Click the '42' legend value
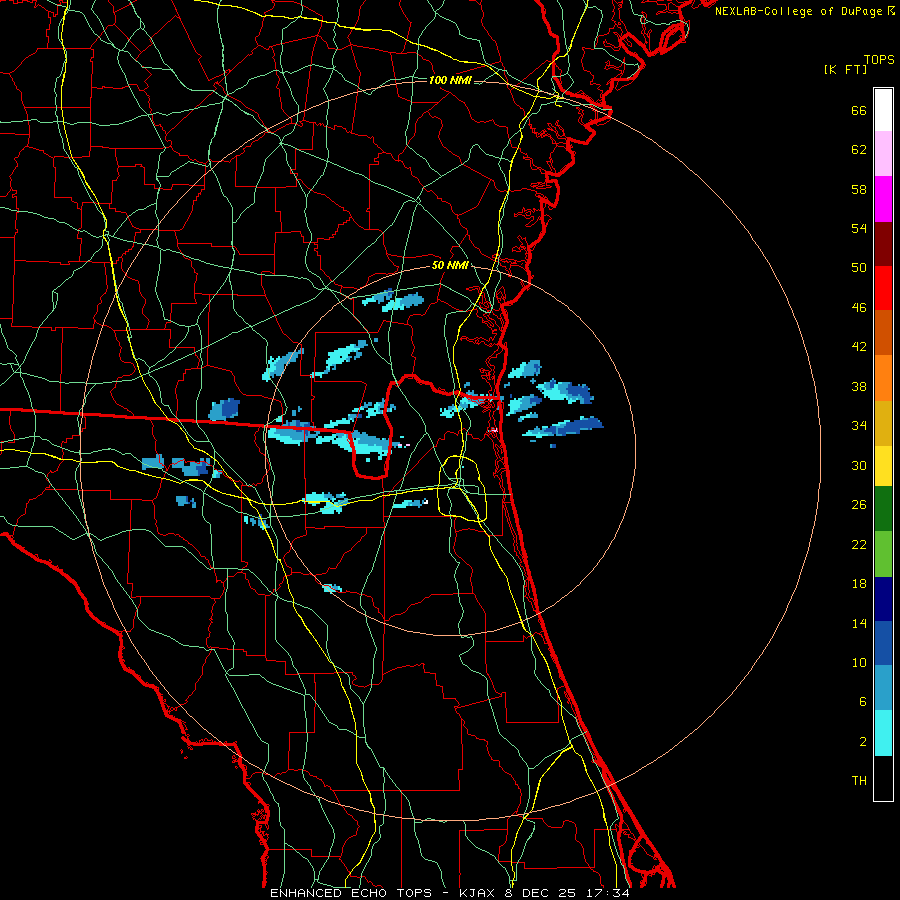The width and height of the screenshot is (900, 900). pos(859,347)
